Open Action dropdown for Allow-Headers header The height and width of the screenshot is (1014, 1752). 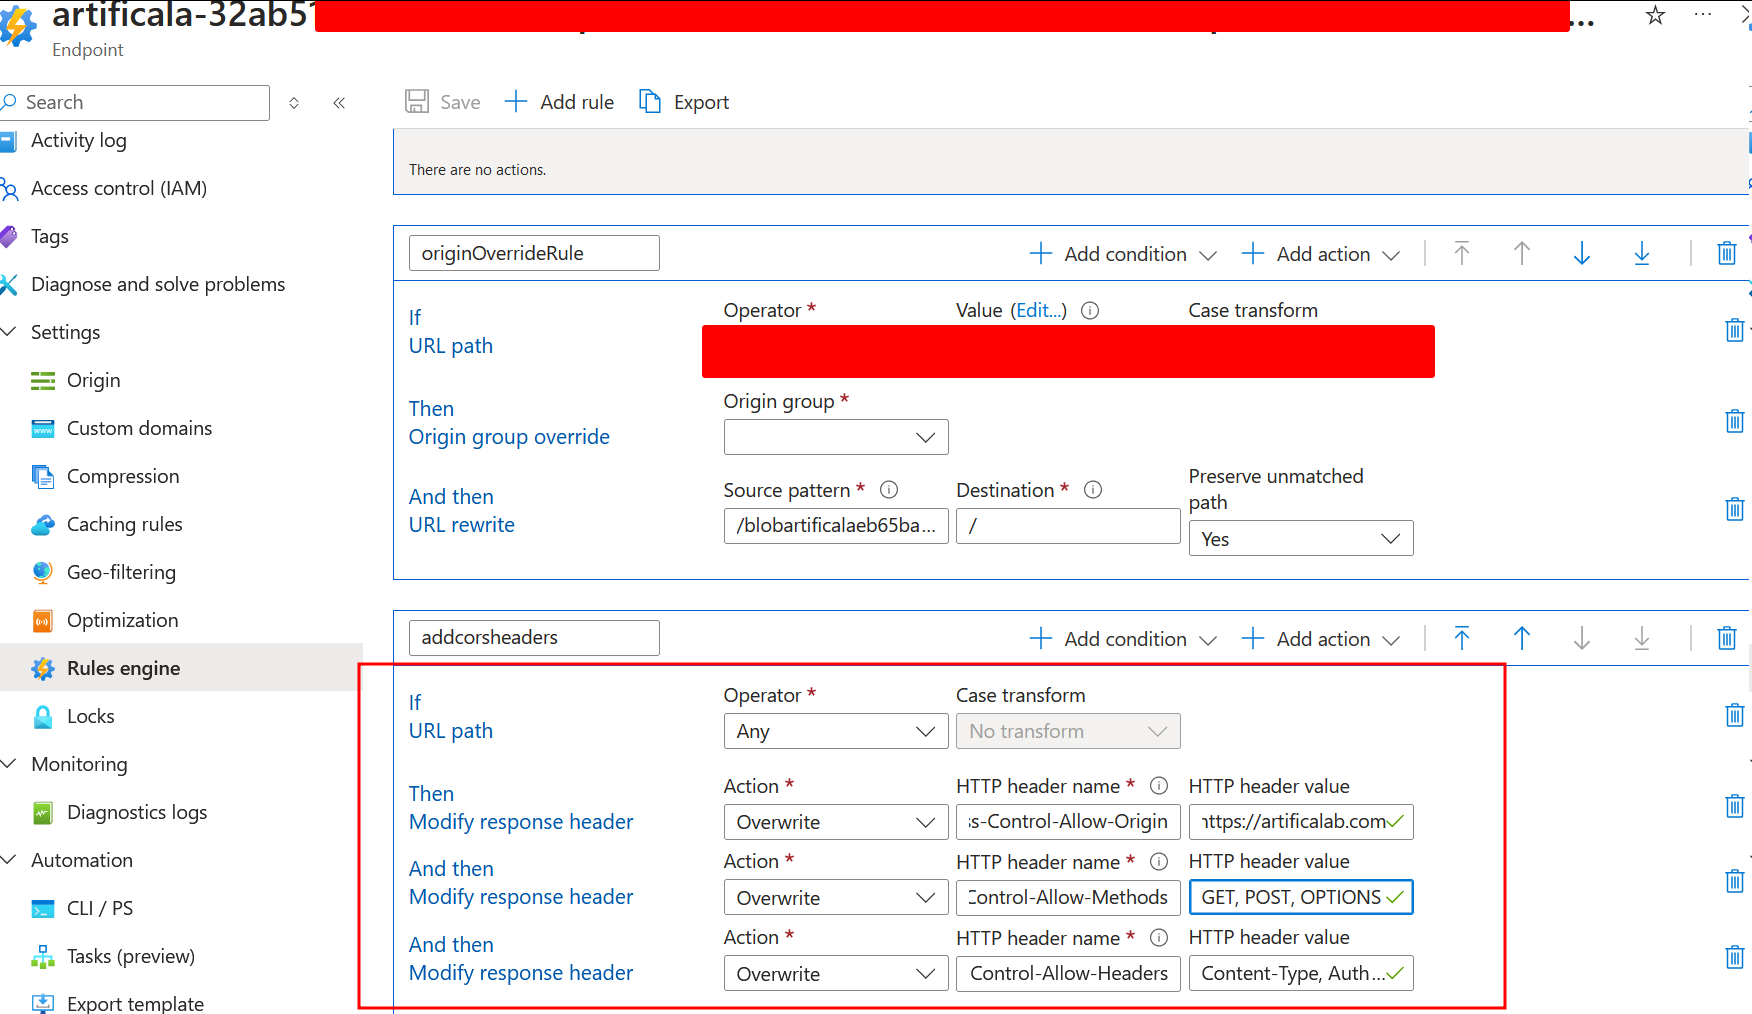point(836,974)
